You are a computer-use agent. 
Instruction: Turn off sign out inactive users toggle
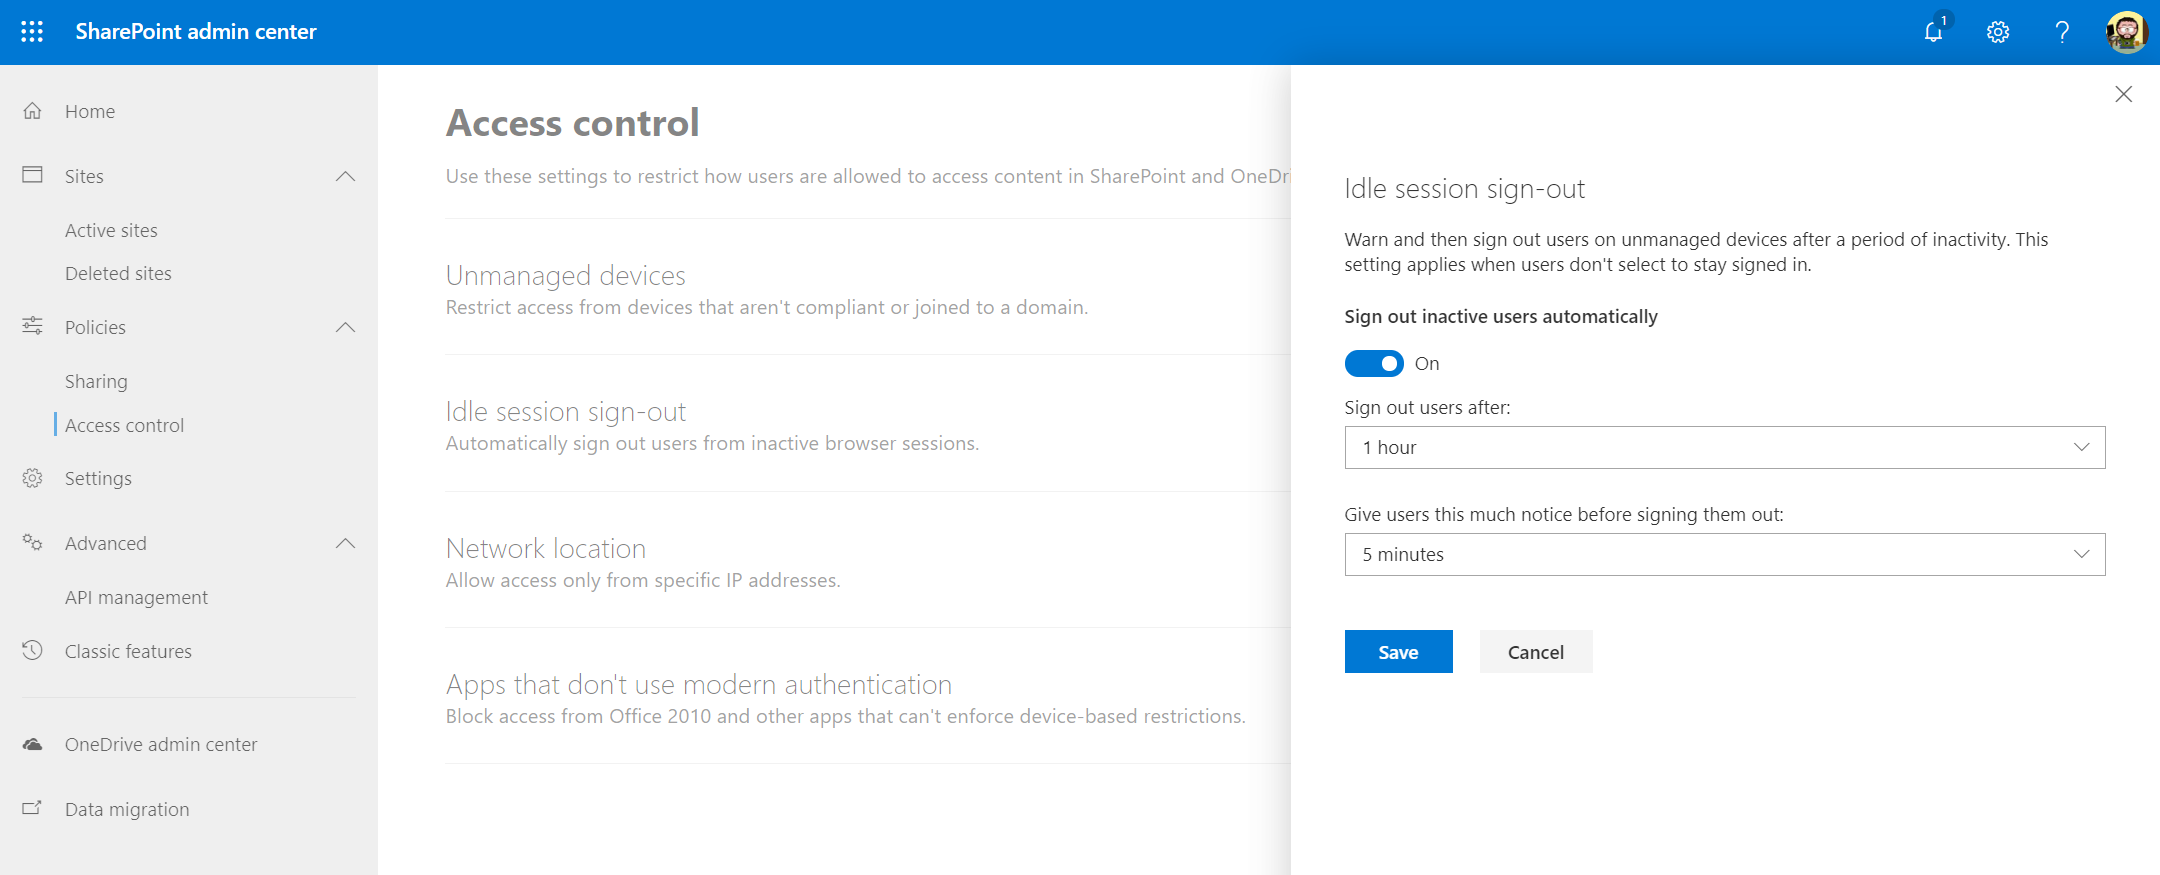point(1374,364)
